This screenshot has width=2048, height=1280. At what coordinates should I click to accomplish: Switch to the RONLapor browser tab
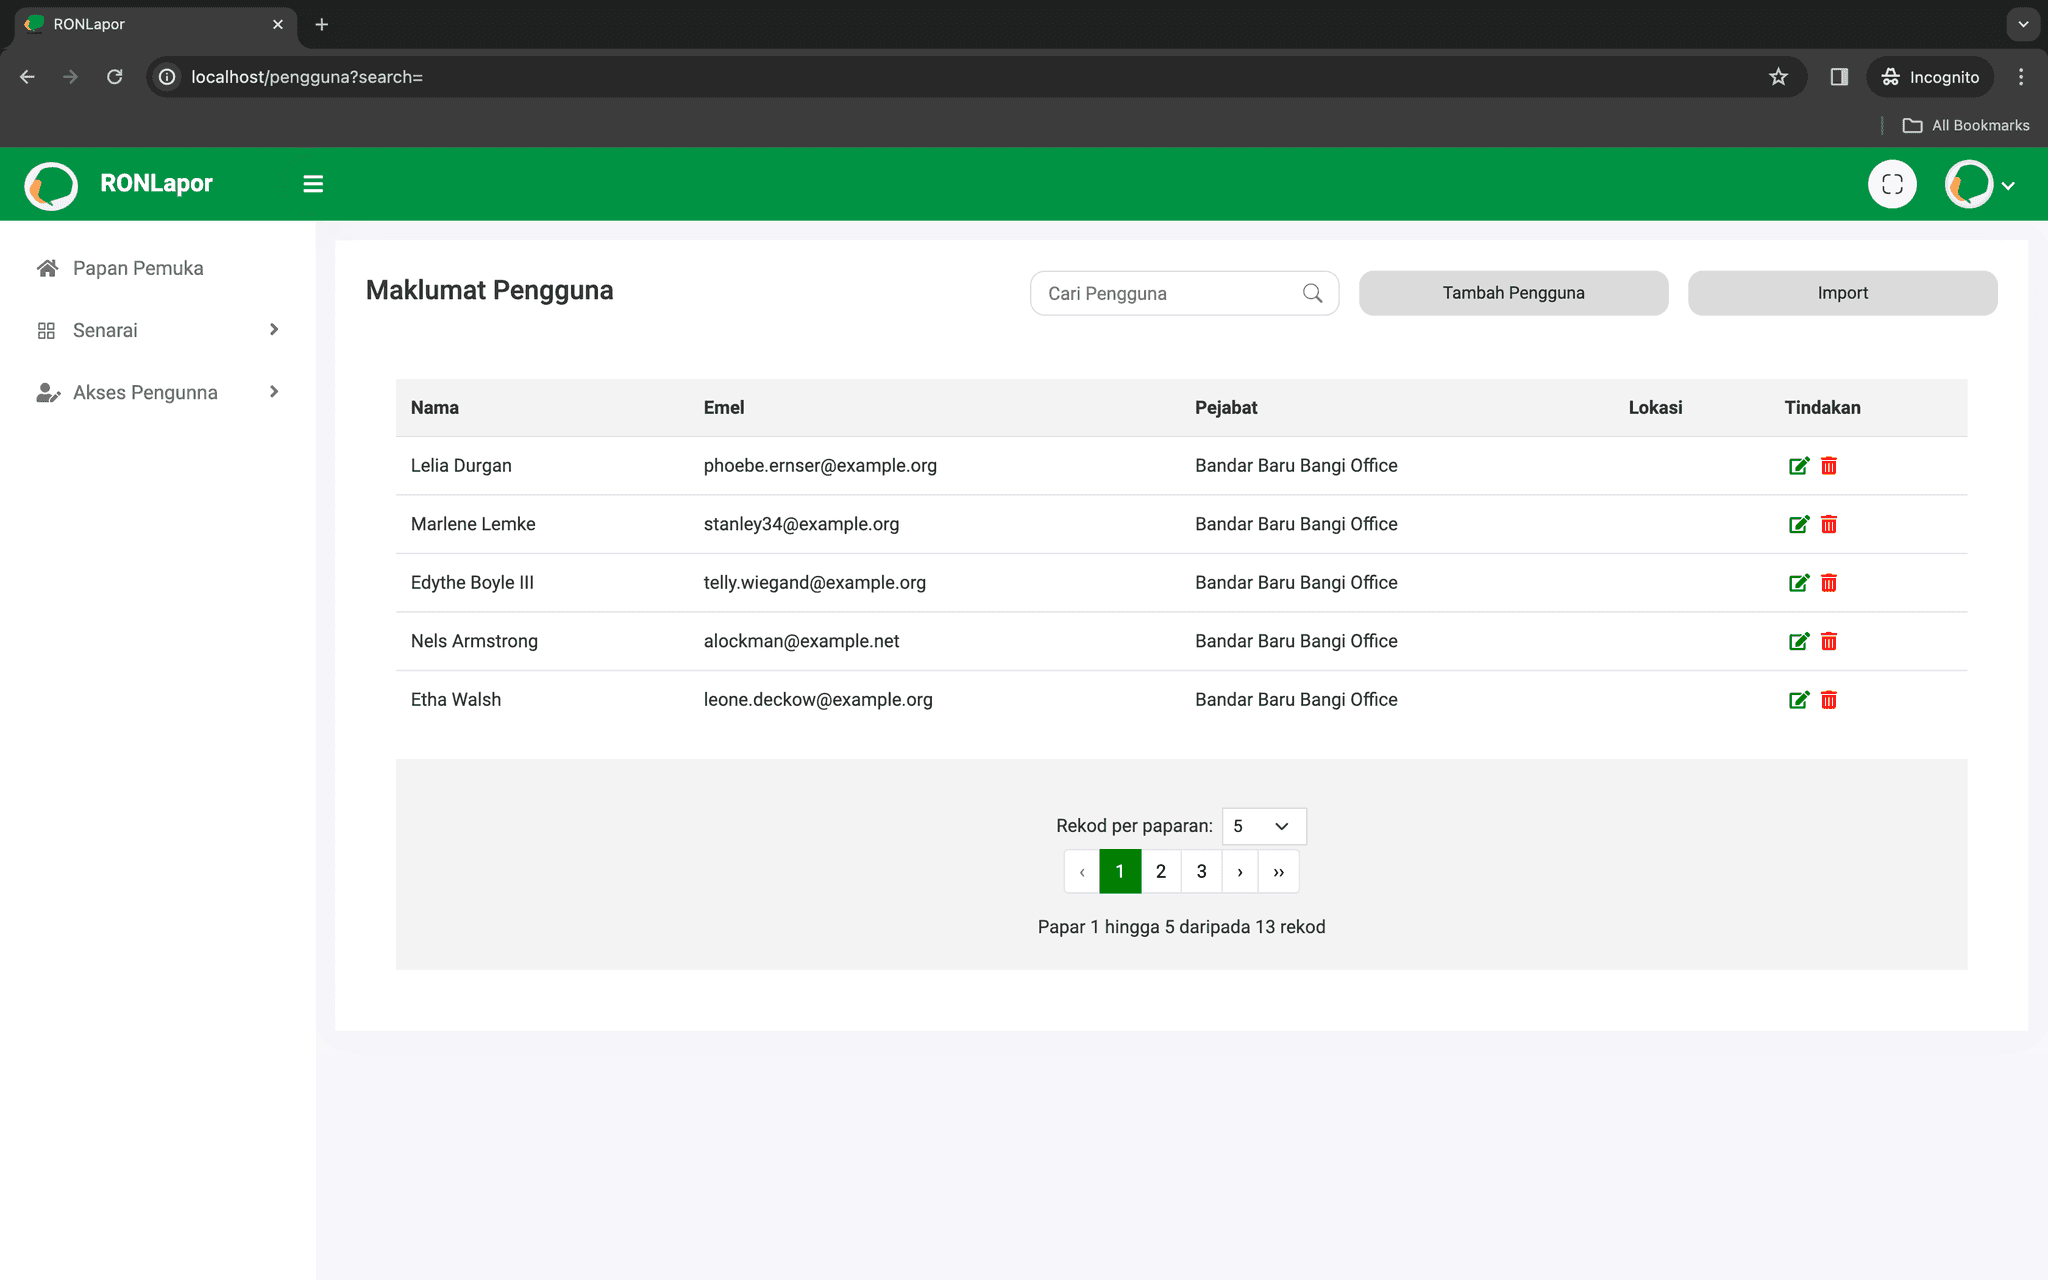tap(157, 24)
